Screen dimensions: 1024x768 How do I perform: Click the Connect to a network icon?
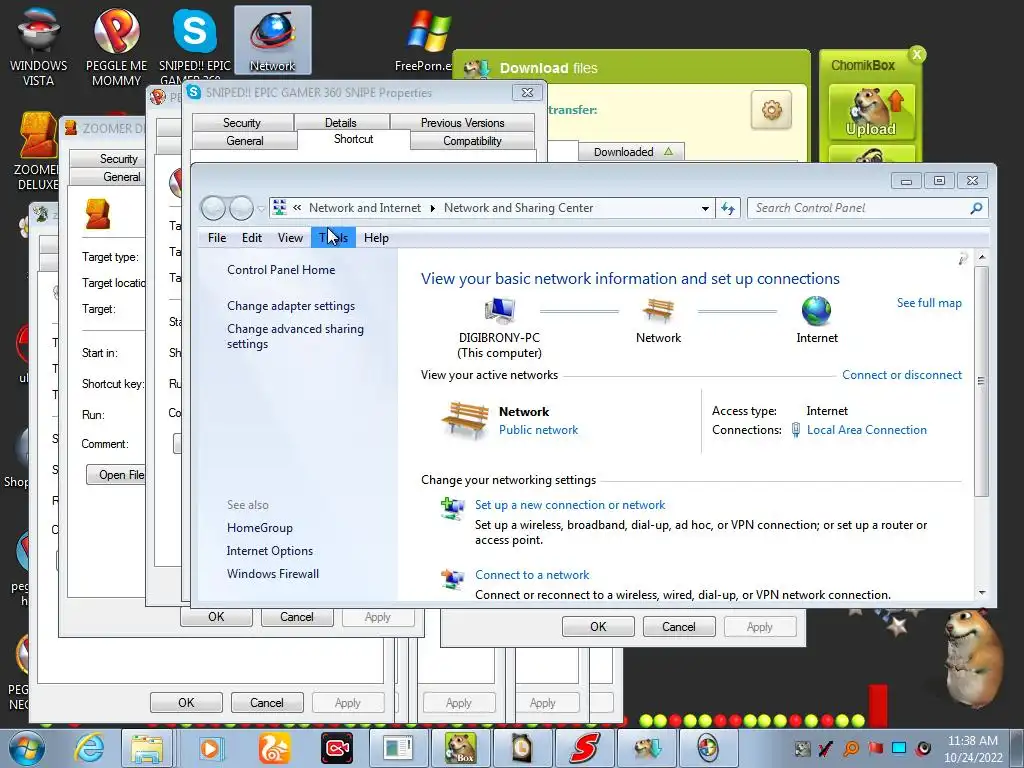click(x=452, y=579)
